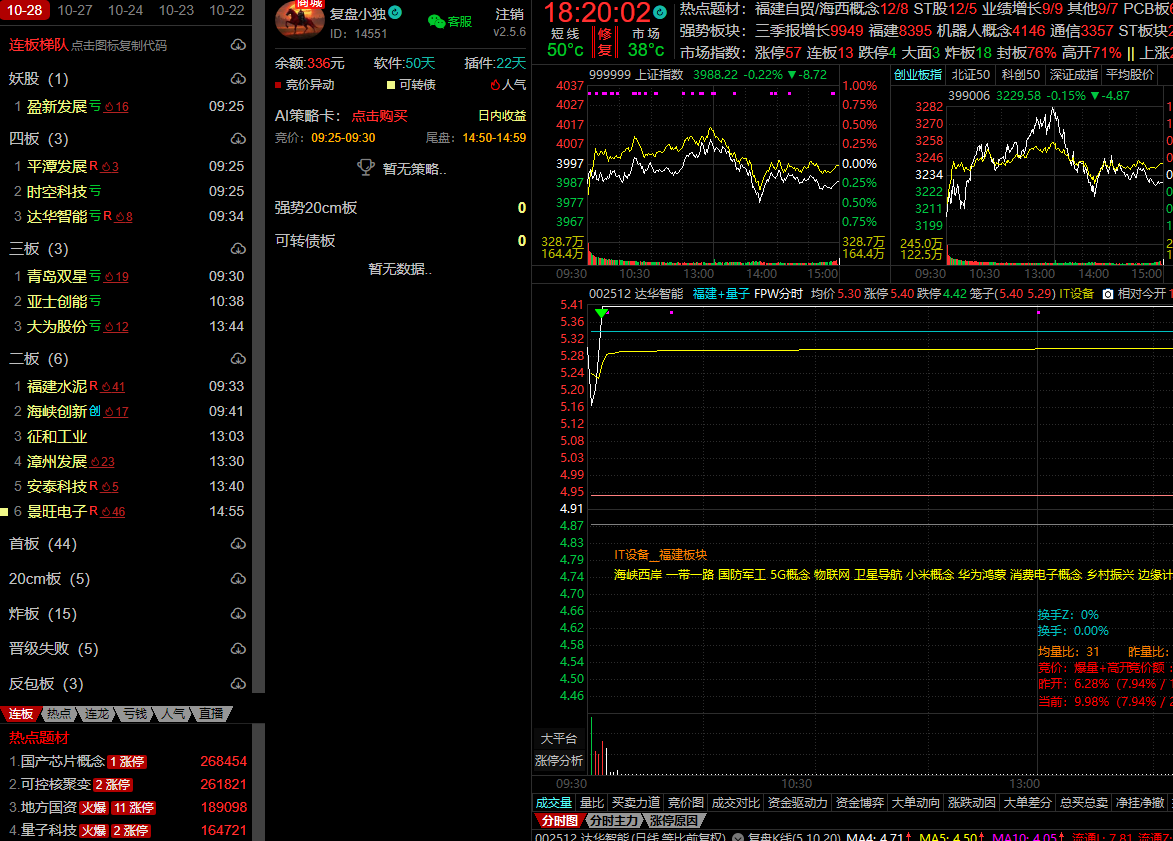Click the user avatar picture
Viewport: 1173px width, 841px height.
pyautogui.click(x=299, y=20)
